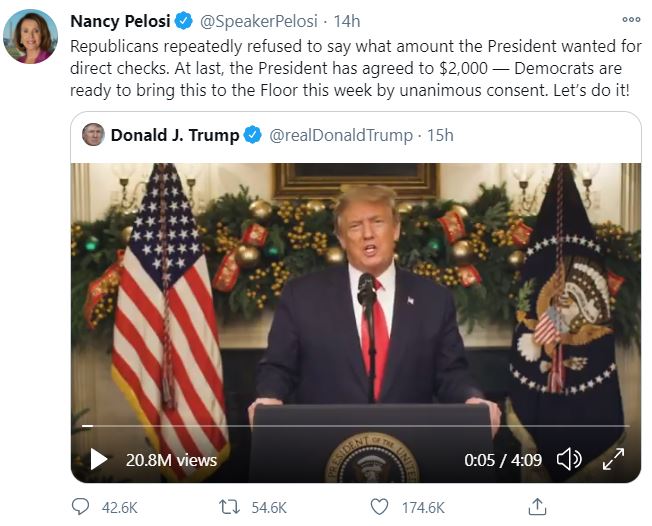Unmute the video with the speaker icon
This screenshot has width=652, height=526.
(569, 459)
